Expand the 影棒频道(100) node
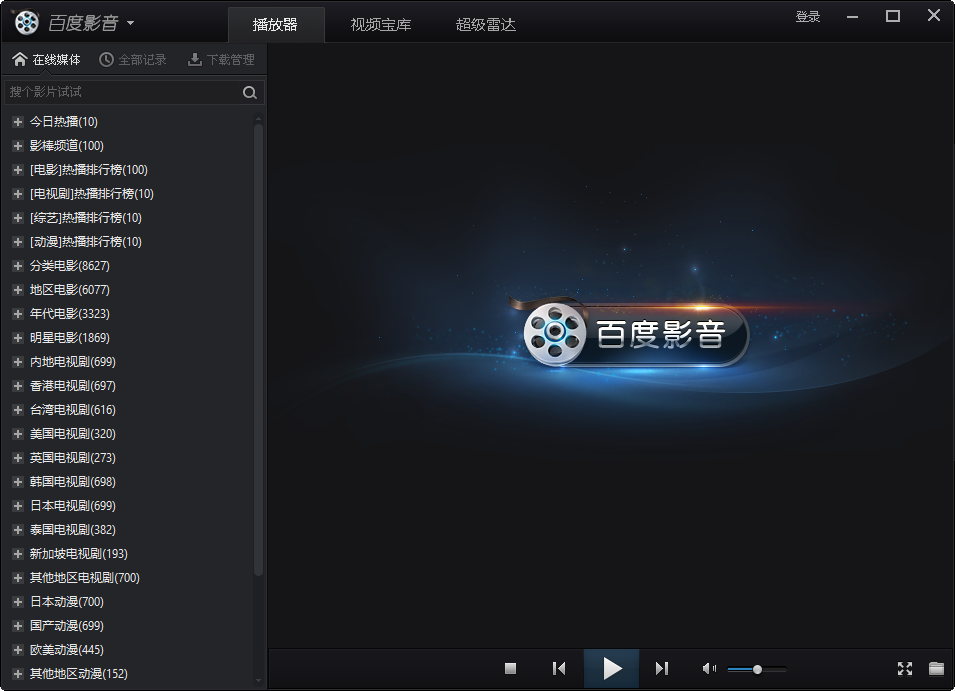This screenshot has height=691, width=955. coord(18,146)
